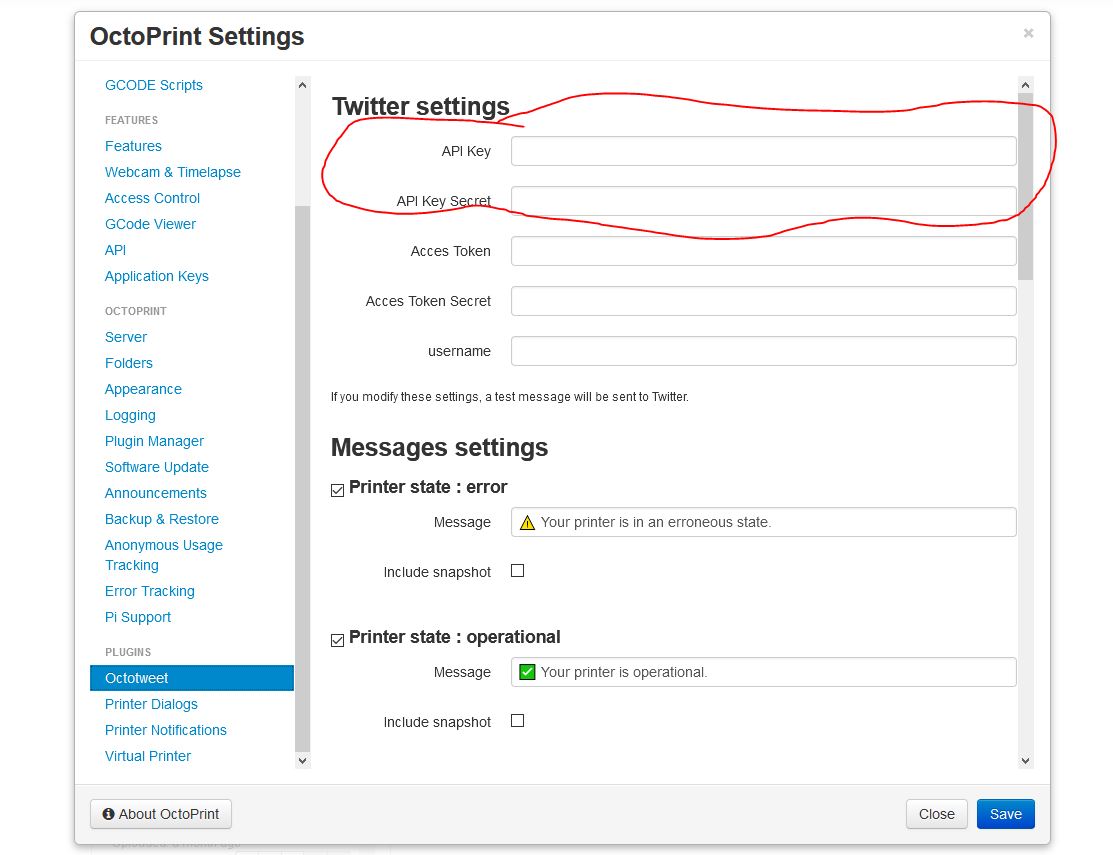Click the settings content vertical scrollbar thumb
This screenshot has height=855, width=1113.
point(1025,185)
